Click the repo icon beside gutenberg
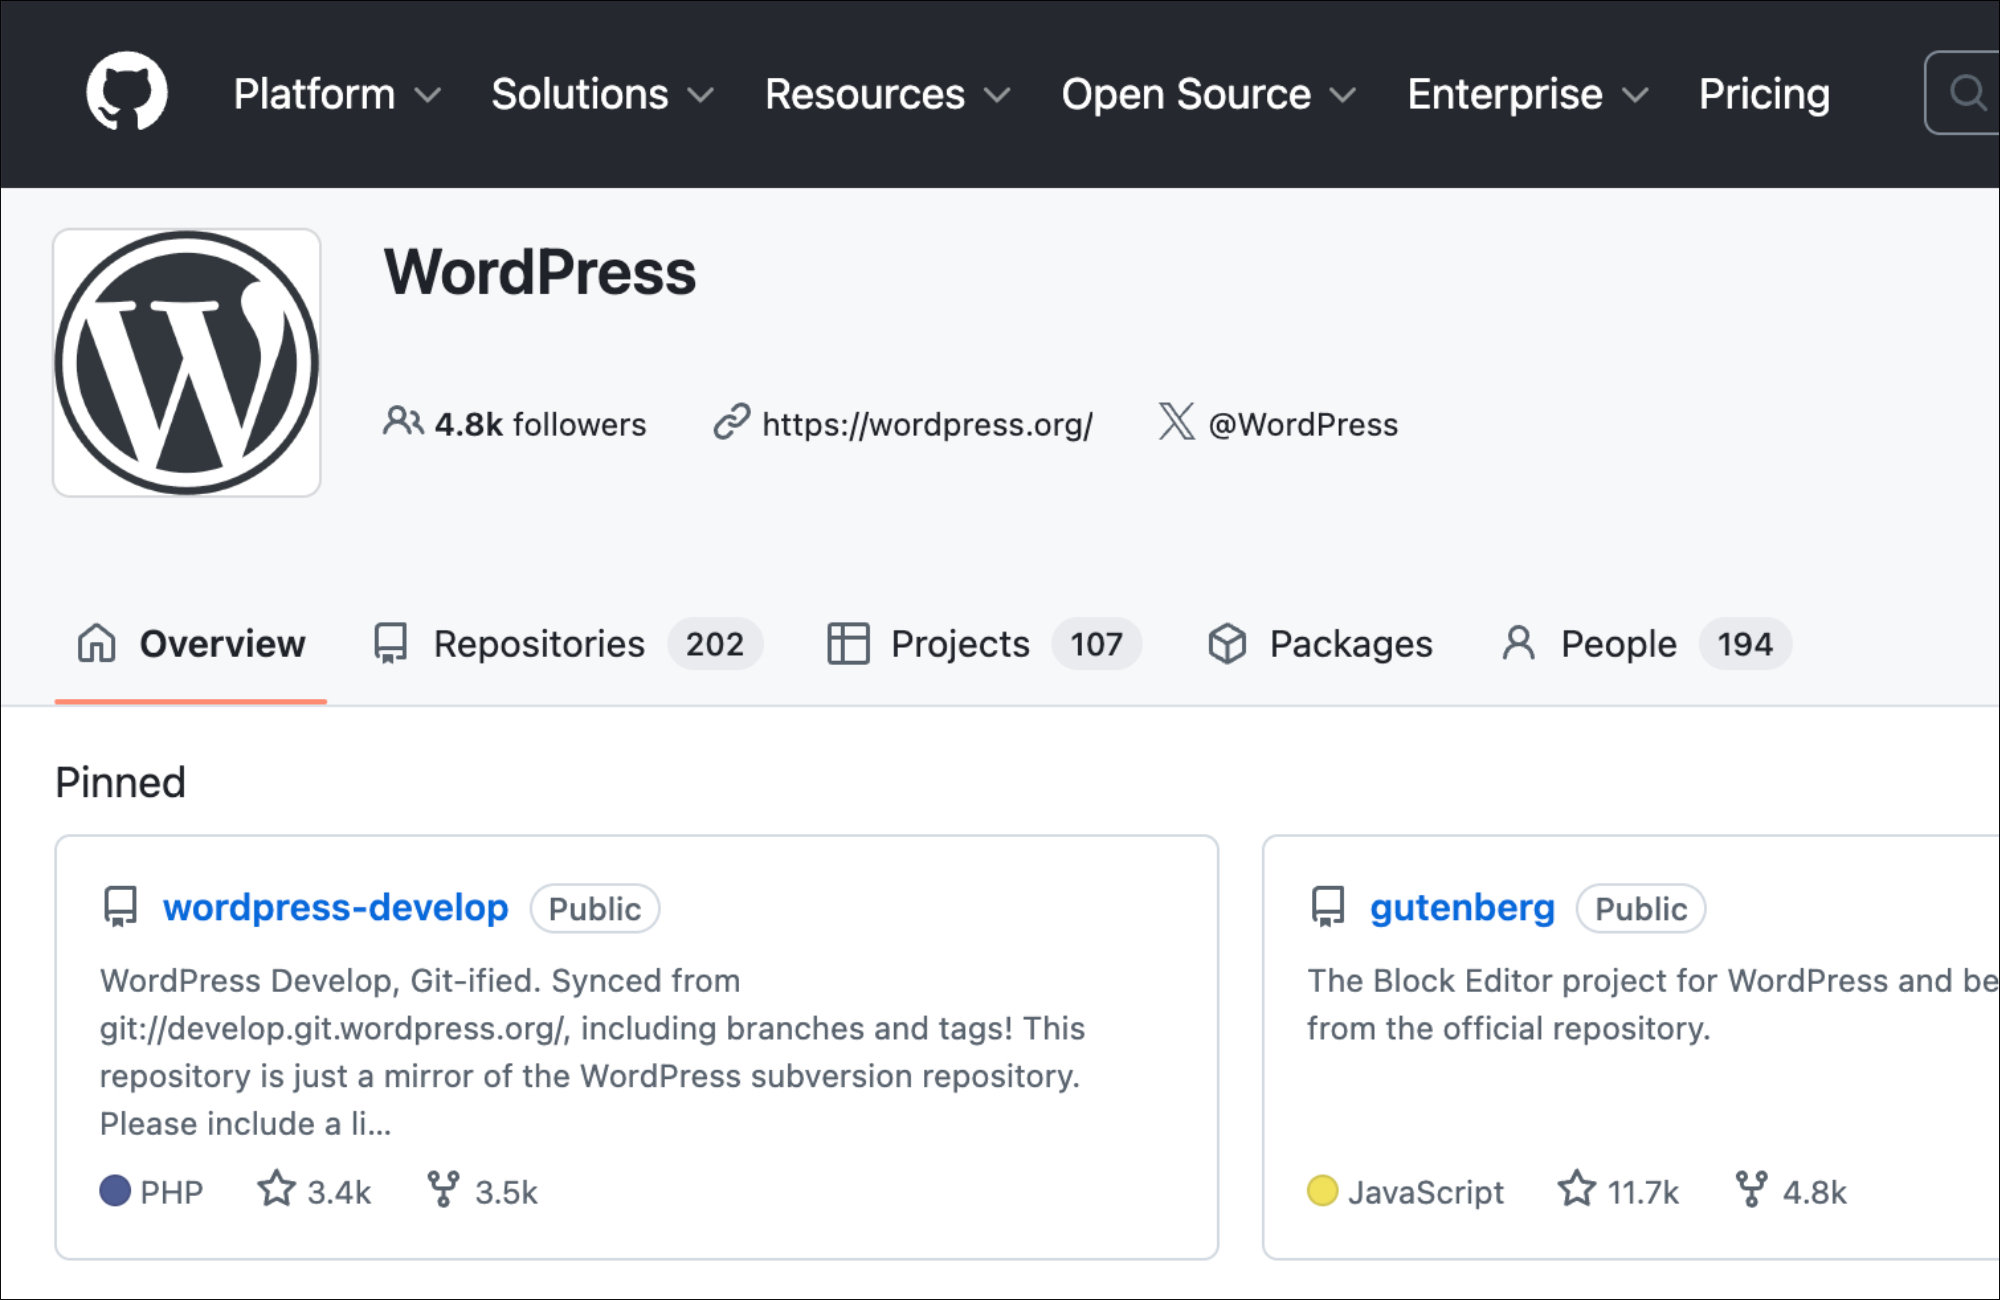This screenshot has width=2000, height=1300. [1328, 906]
